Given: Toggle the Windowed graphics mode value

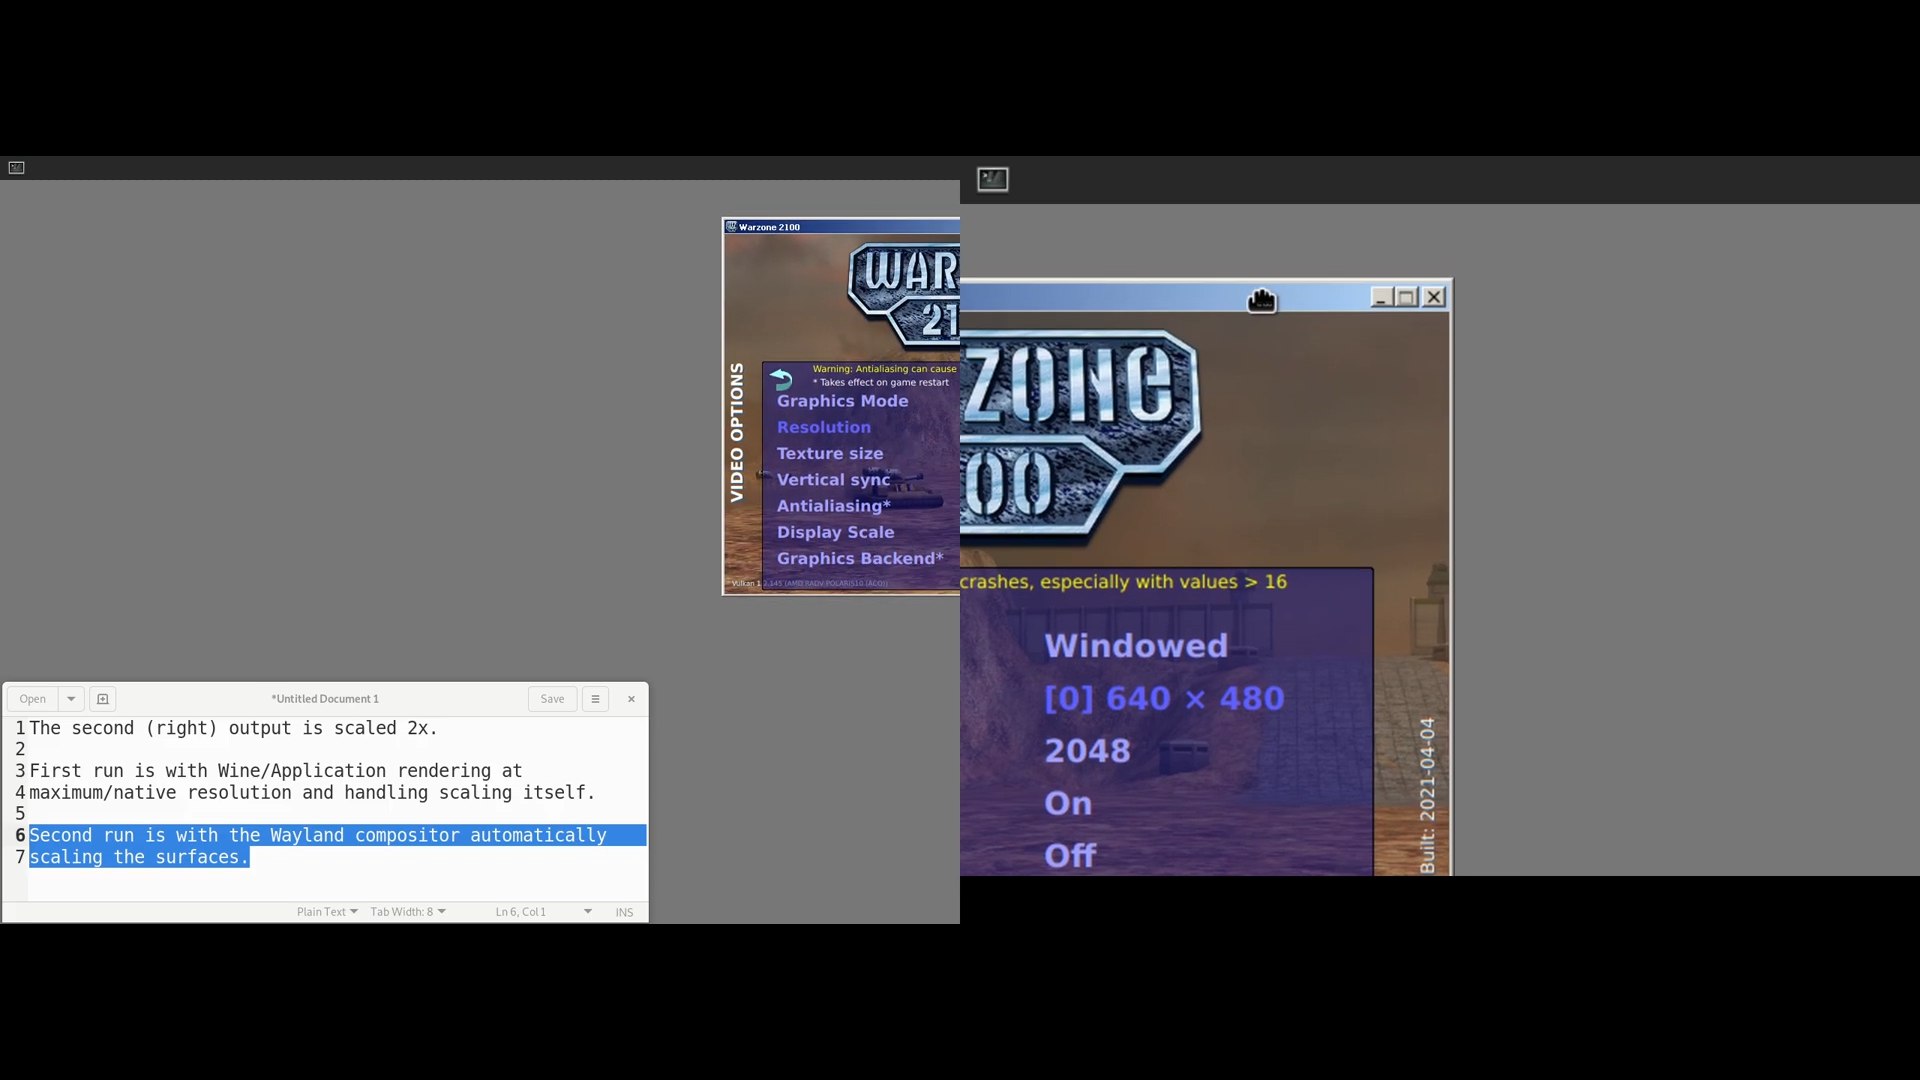Looking at the screenshot, I should point(1136,646).
